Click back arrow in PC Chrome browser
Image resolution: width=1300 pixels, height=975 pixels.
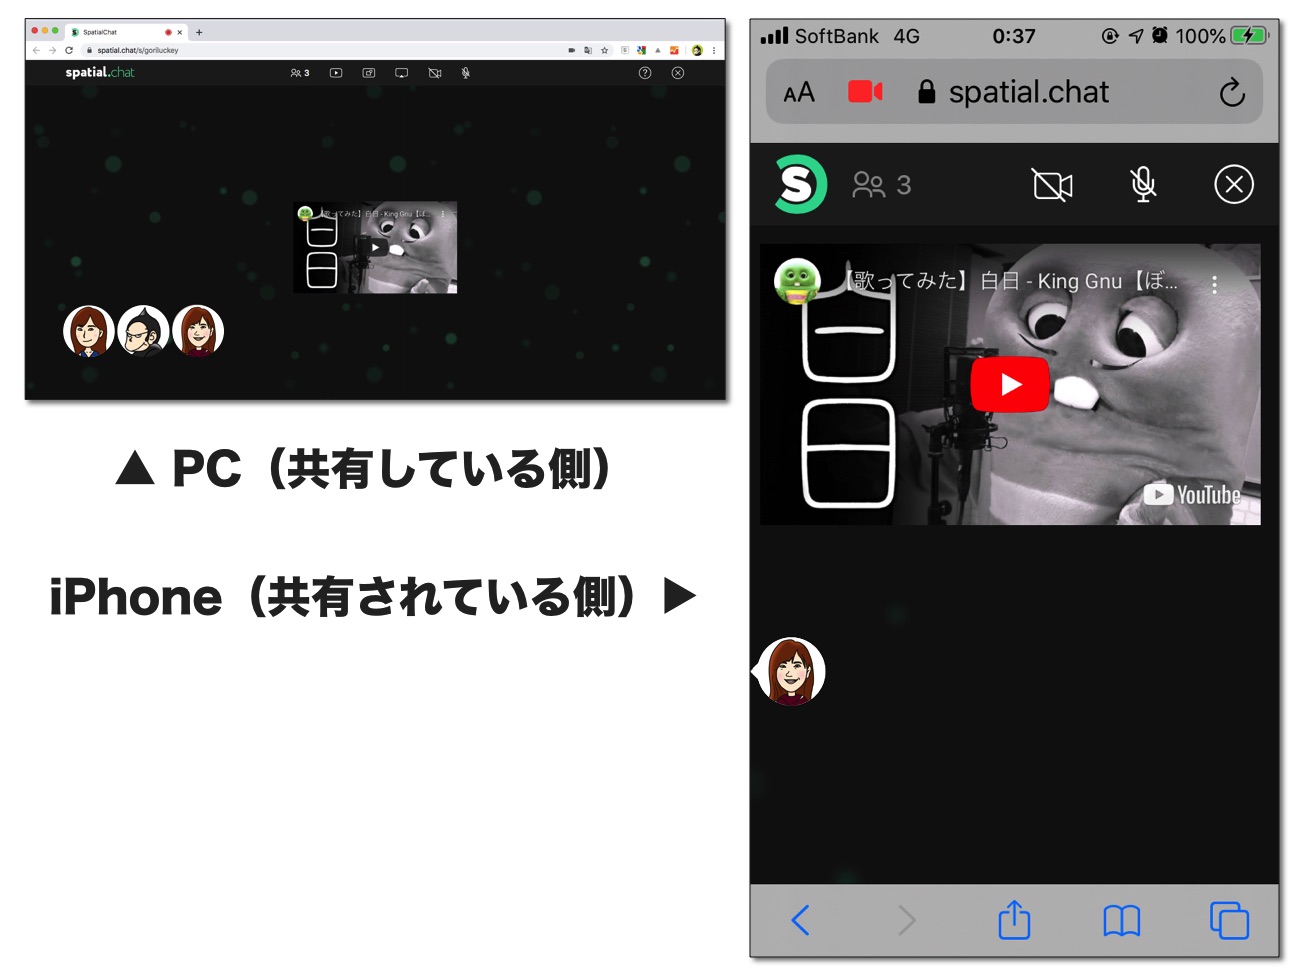point(36,50)
